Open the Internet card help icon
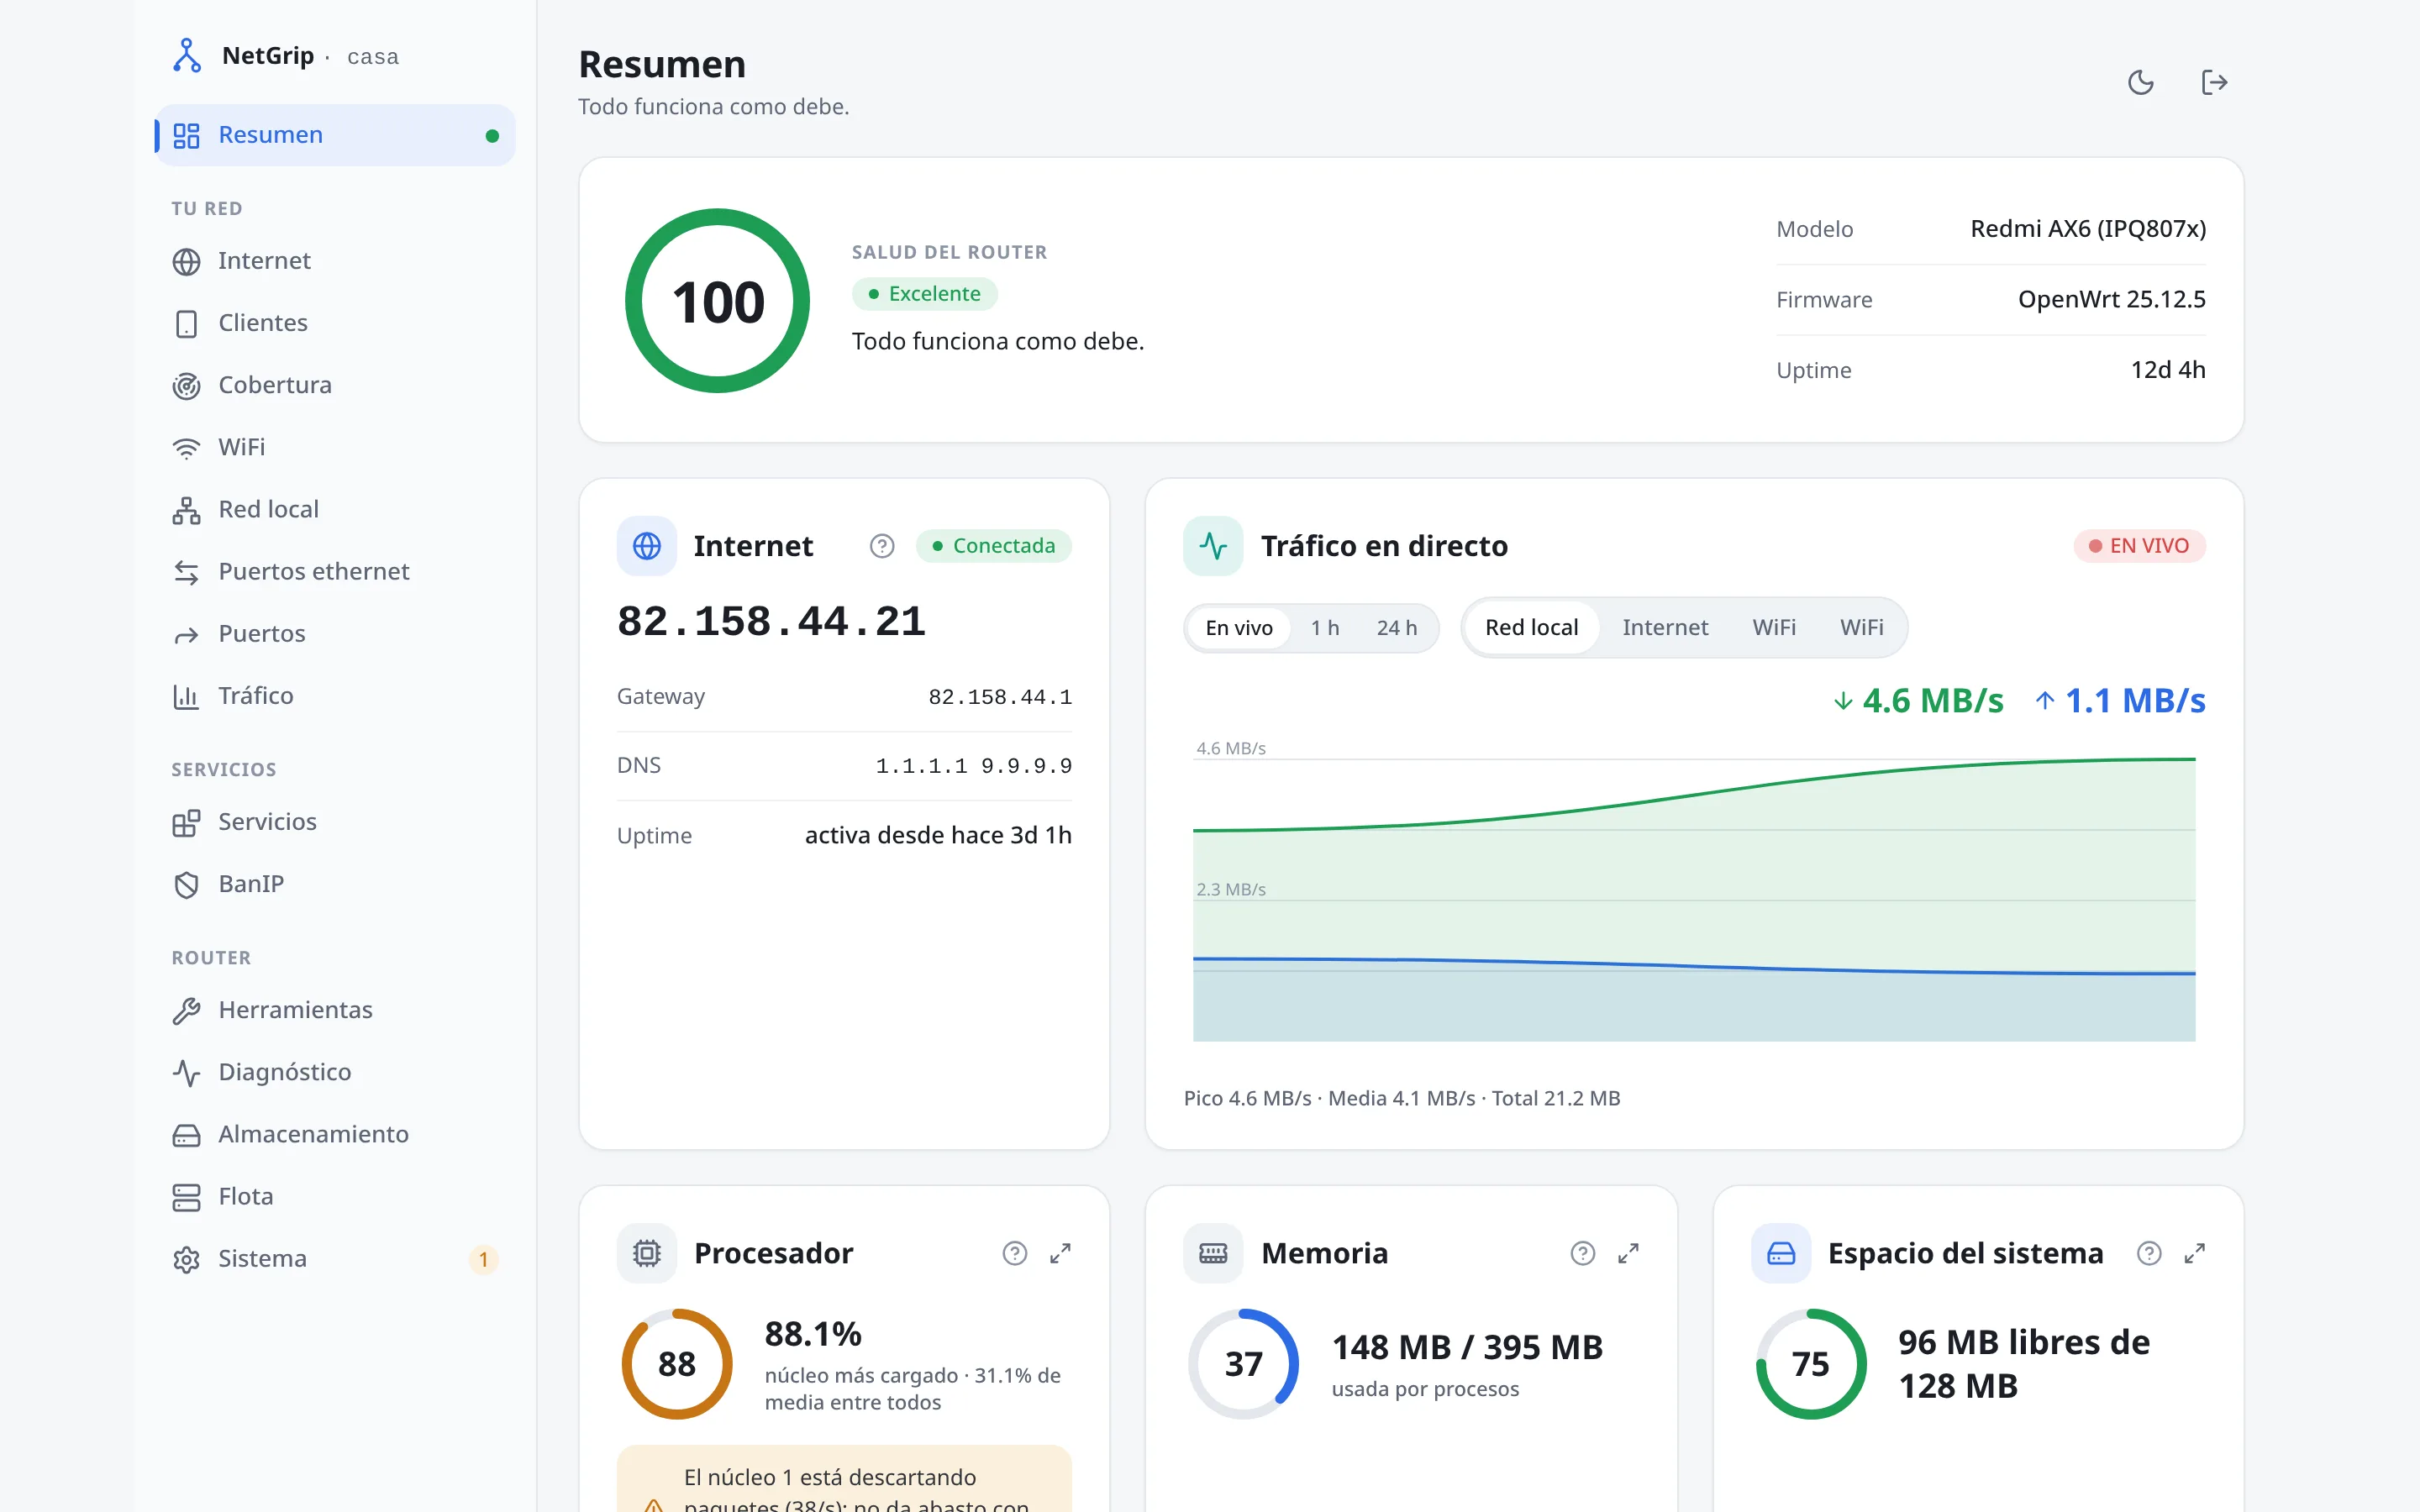Image resolution: width=2420 pixels, height=1512 pixels. pyautogui.click(x=881, y=546)
